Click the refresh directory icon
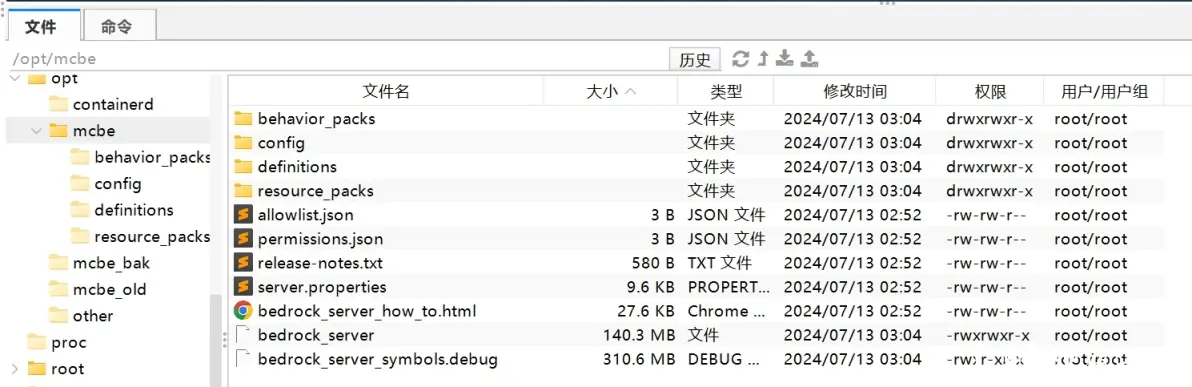This screenshot has width=1192, height=387. pyautogui.click(x=740, y=59)
